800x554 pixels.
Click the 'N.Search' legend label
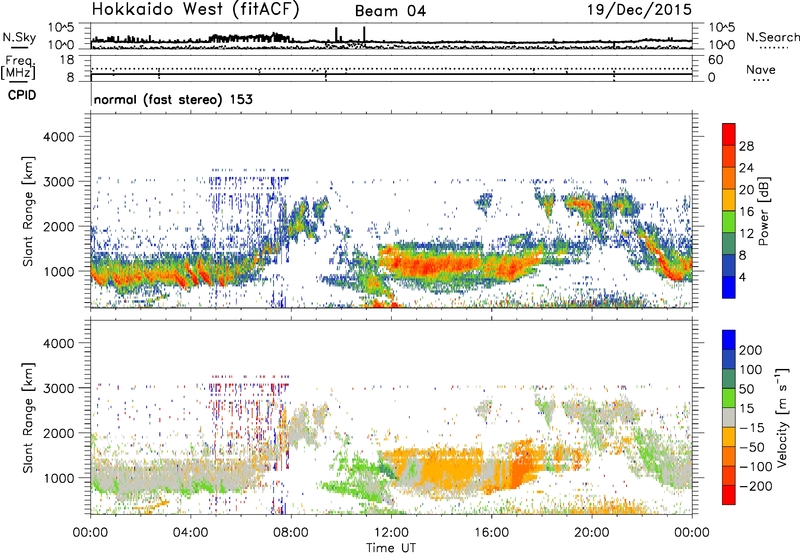point(772,37)
